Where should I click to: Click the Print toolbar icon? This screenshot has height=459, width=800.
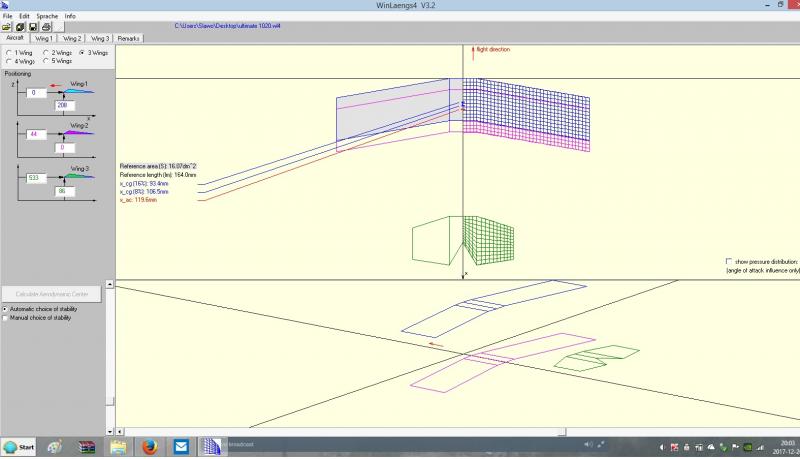click(46, 27)
